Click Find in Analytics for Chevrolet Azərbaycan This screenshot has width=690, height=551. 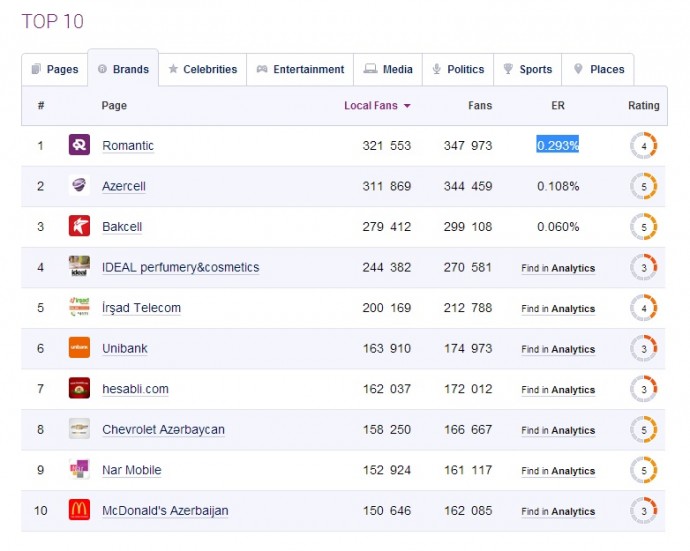[558, 430]
